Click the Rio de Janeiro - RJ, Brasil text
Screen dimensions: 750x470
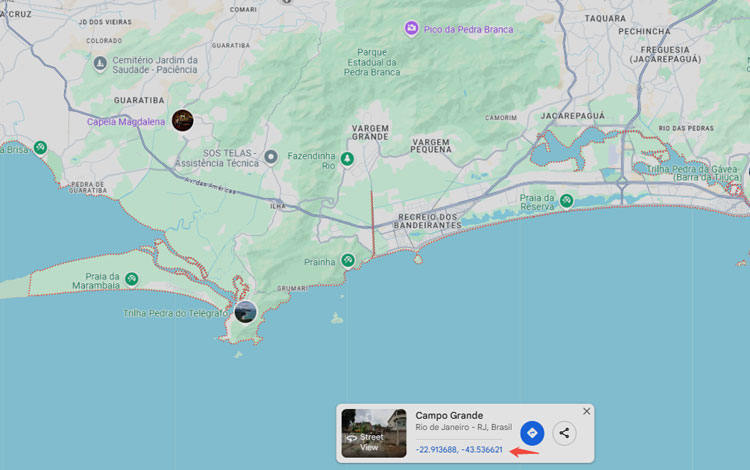point(463,427)
